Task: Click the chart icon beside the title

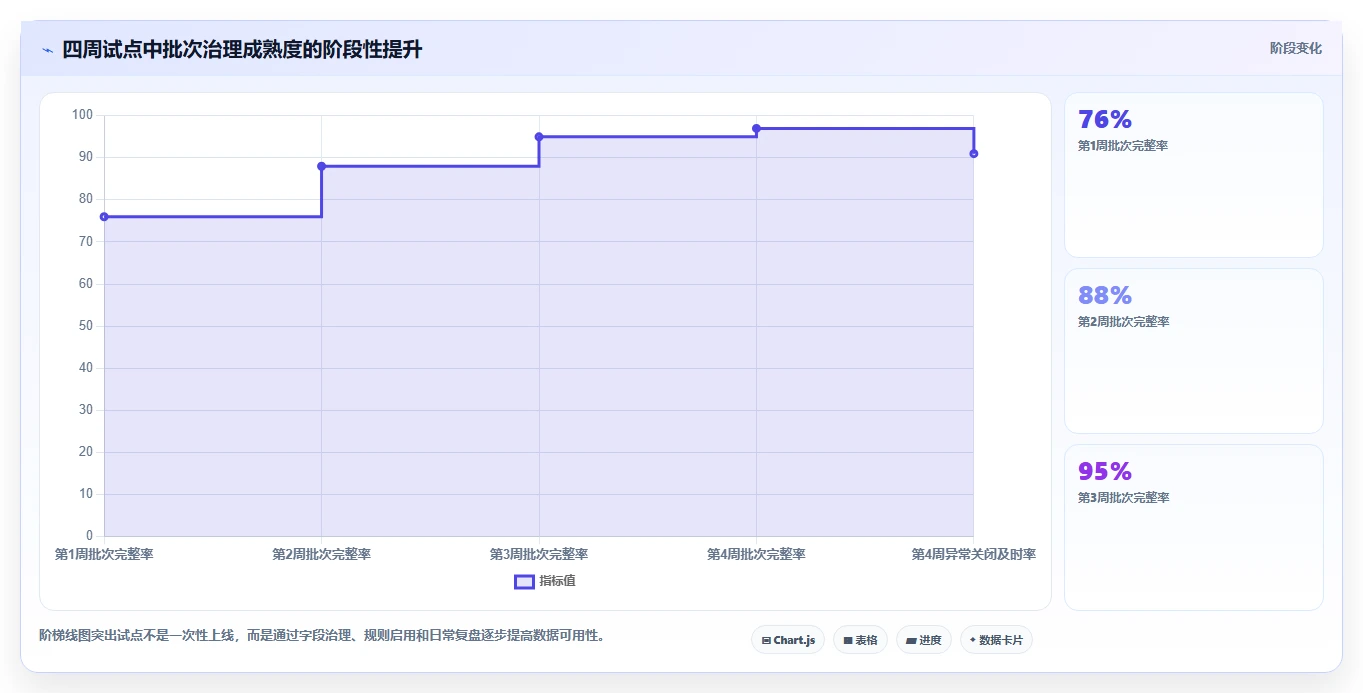Action: pos(47,50)
